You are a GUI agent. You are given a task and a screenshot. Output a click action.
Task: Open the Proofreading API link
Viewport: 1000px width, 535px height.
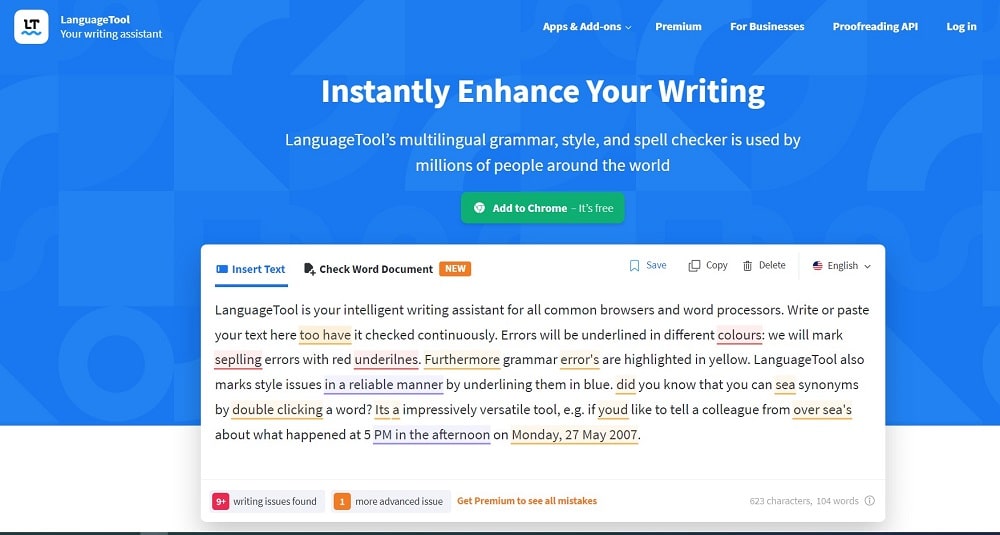pyautogui.click(x=875, y=27)
